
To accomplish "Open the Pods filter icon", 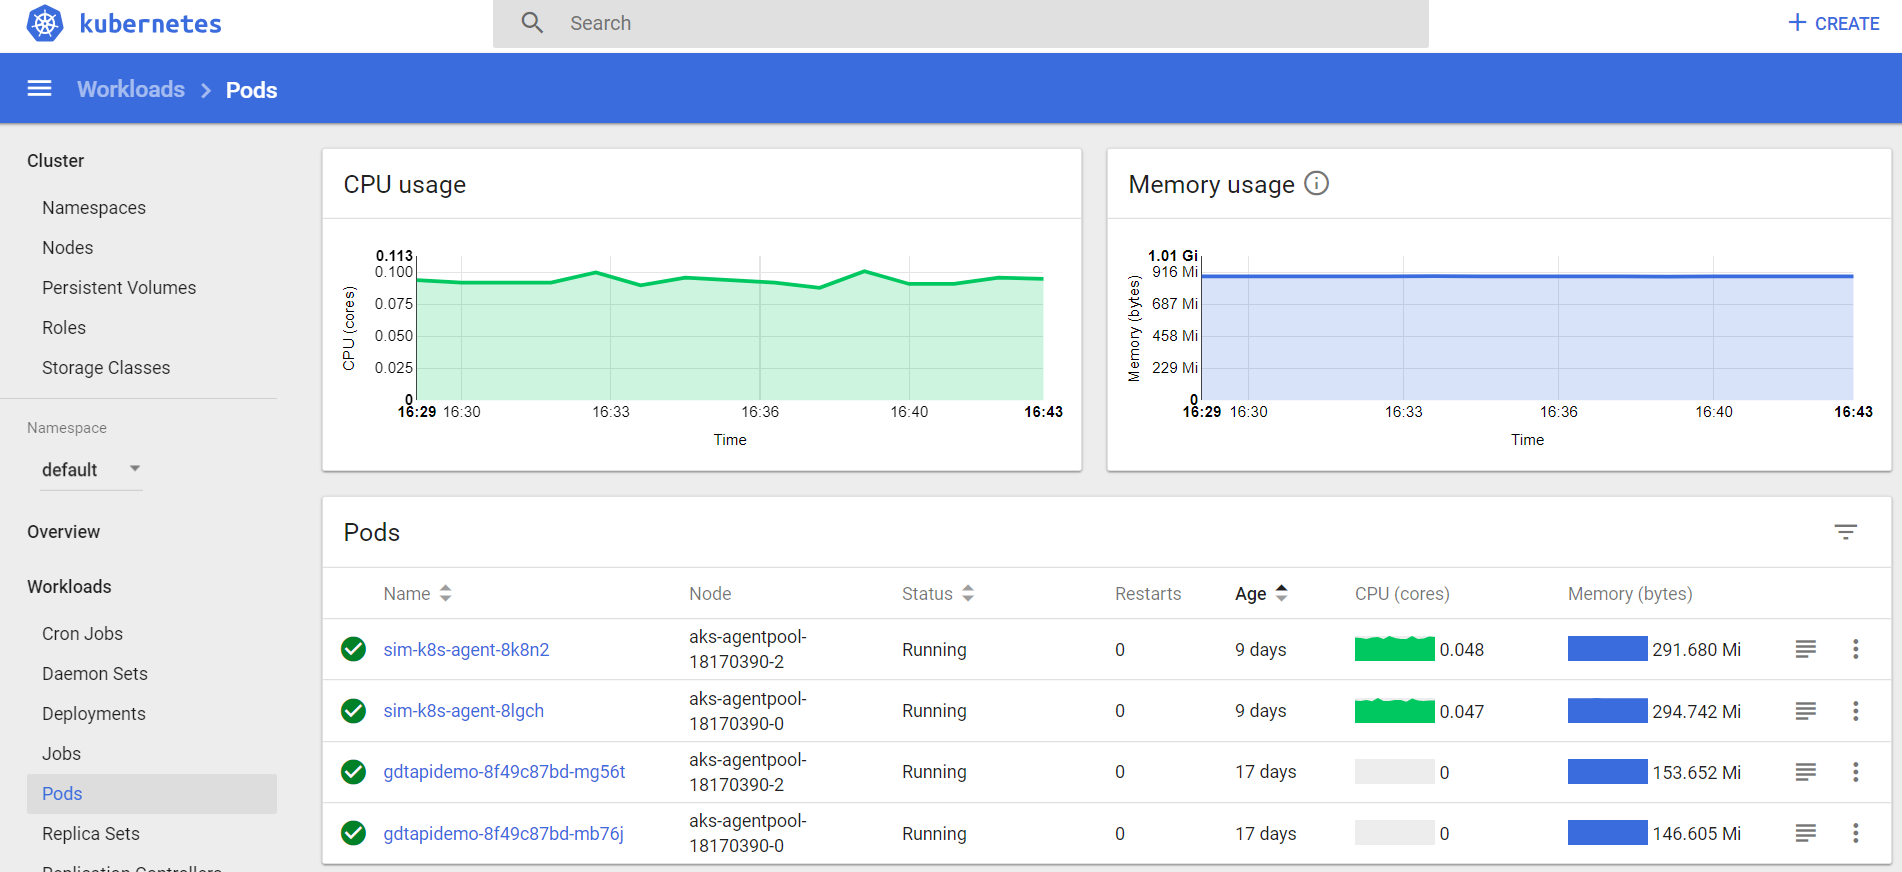I will click(1845, 532).
